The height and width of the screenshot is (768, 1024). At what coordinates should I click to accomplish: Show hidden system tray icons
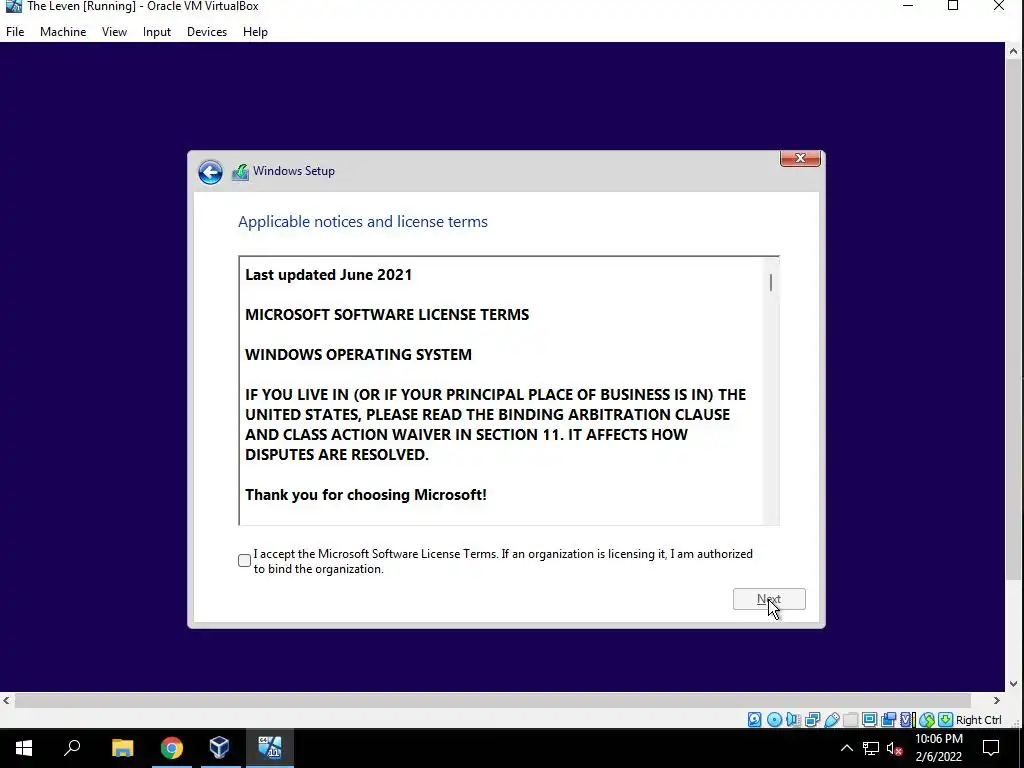pyautogui.click(x=846, y=748)
